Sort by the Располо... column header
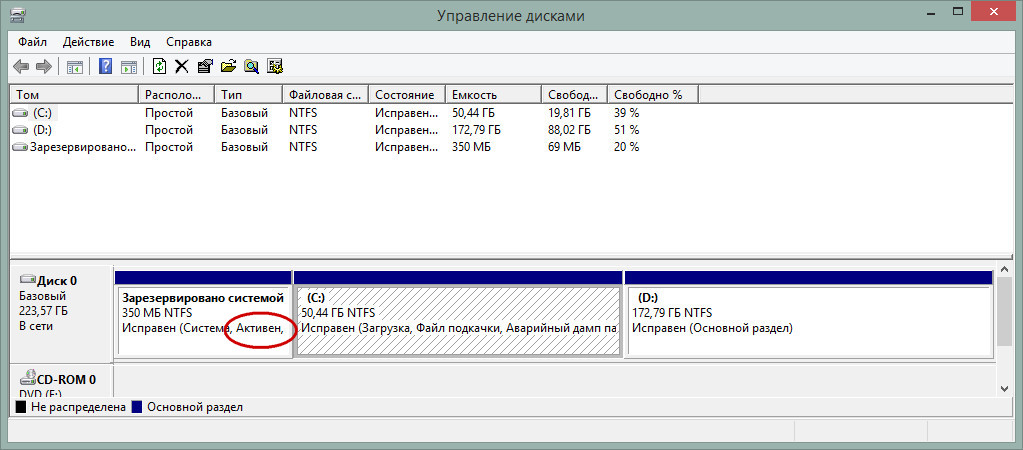This screenshot has width=1023, height=450. pyautogui.click(x=177, y=95)
